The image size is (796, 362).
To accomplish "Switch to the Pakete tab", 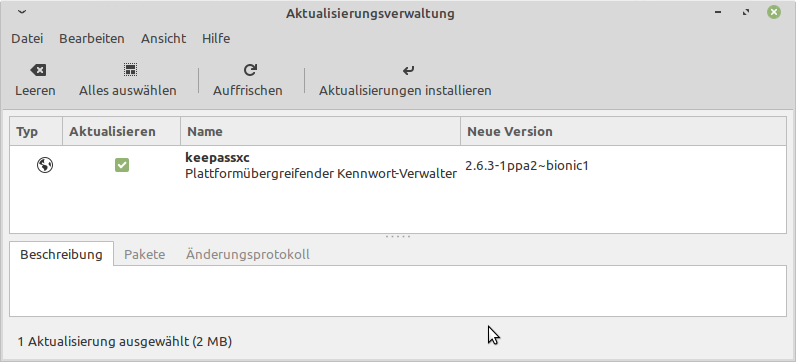I will 145,254.
